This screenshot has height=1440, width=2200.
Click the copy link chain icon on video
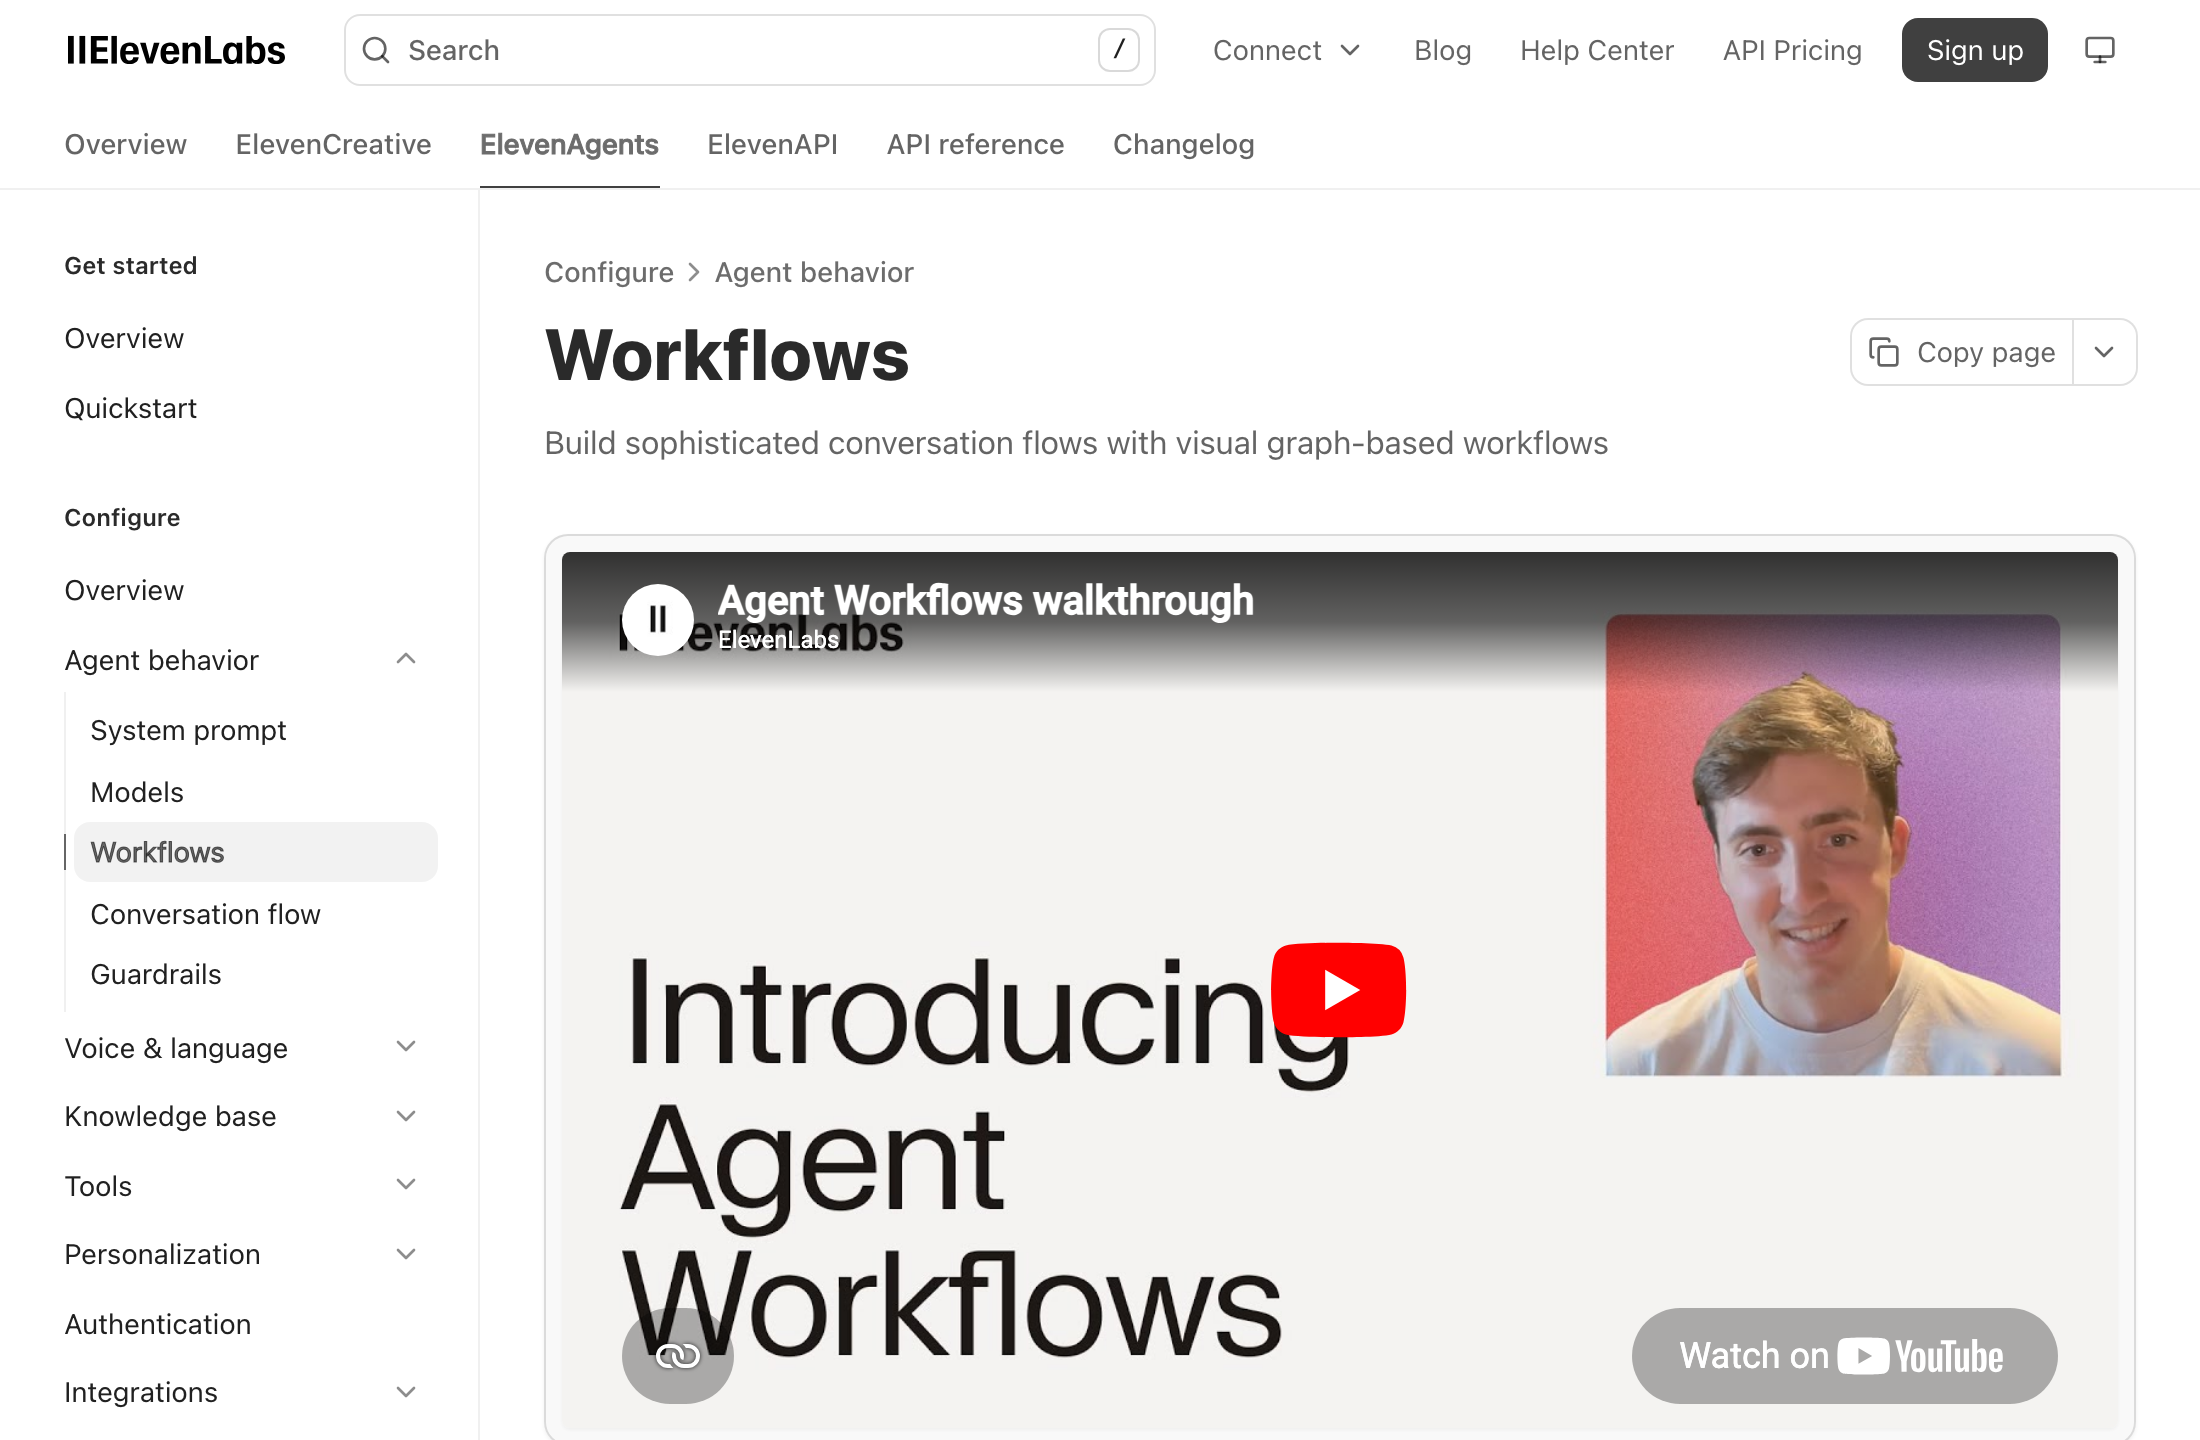[x=678, y=1356]
